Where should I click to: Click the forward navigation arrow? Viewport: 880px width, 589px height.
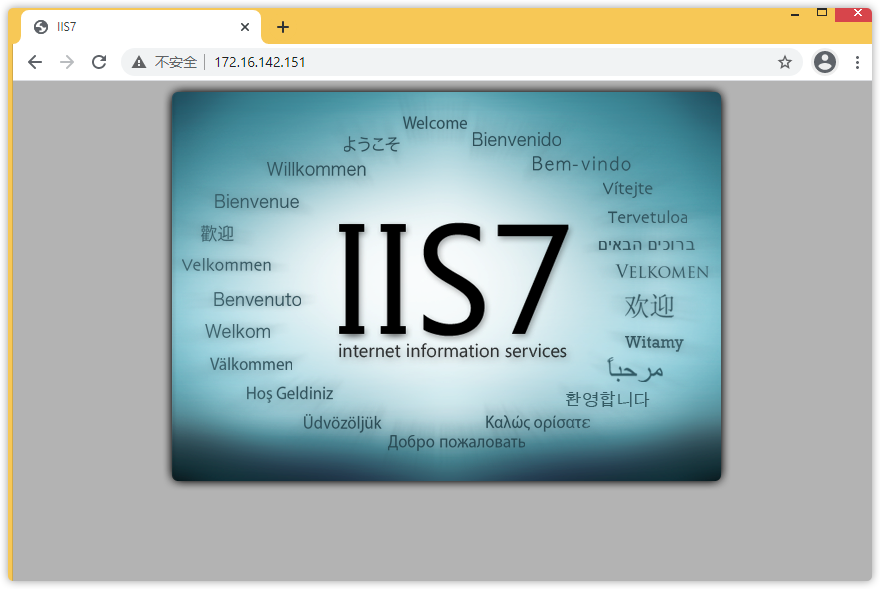(67, 62)
